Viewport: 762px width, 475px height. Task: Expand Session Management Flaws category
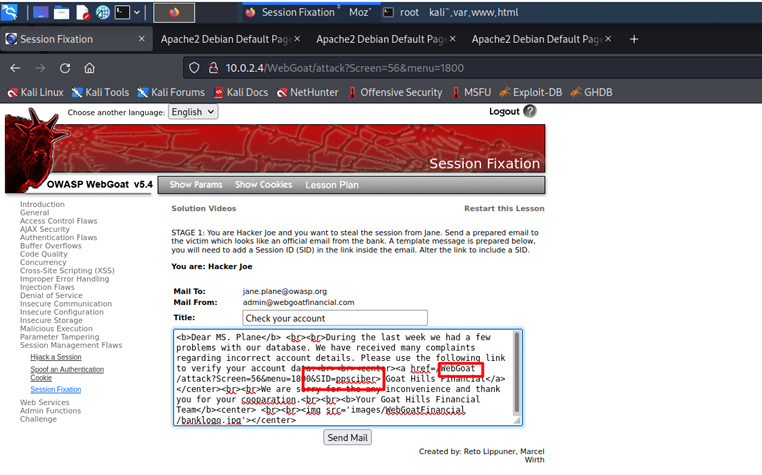(70, 345)
